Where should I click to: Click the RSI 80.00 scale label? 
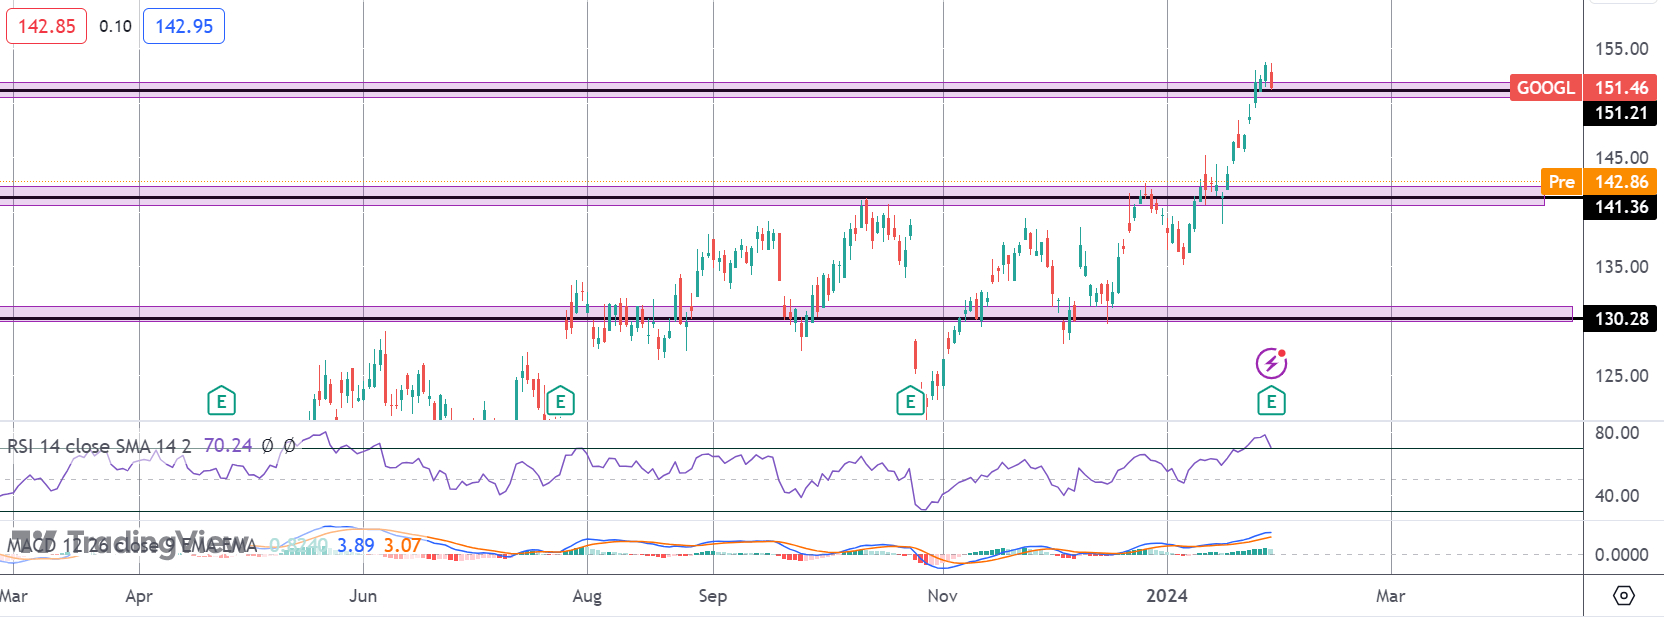[x=1617, y=433]
